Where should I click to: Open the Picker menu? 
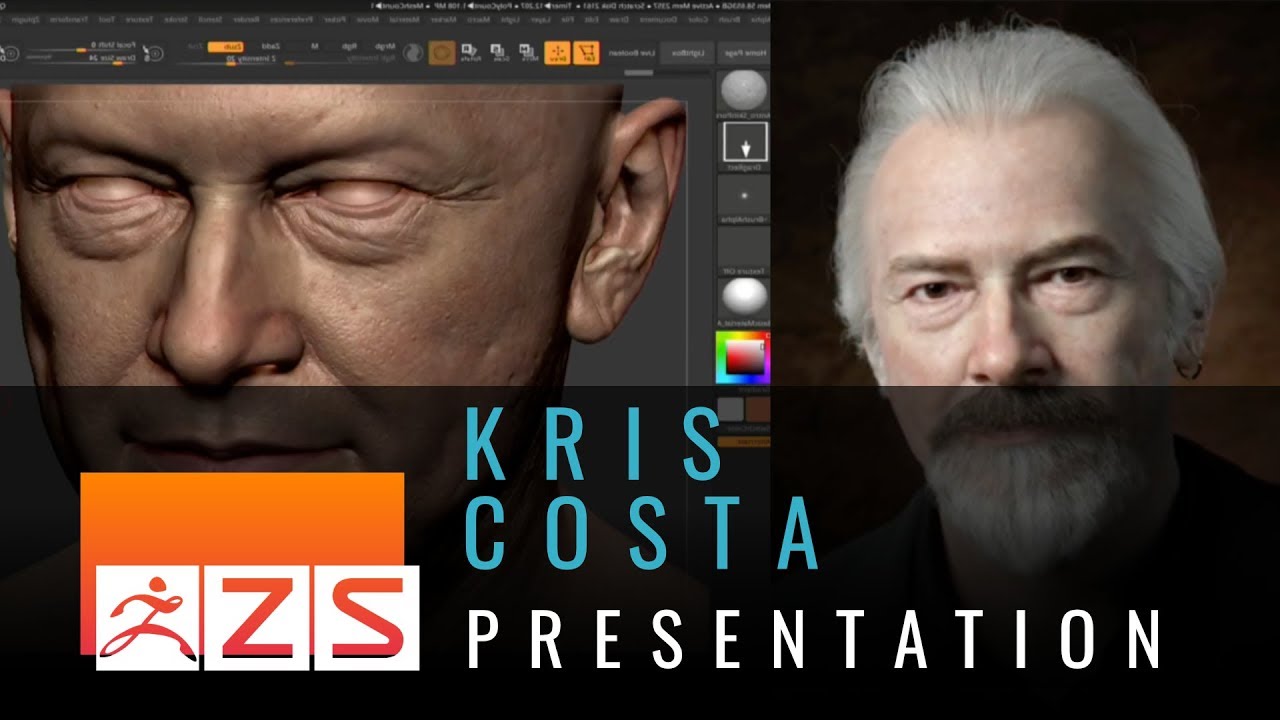click(335, 20)
